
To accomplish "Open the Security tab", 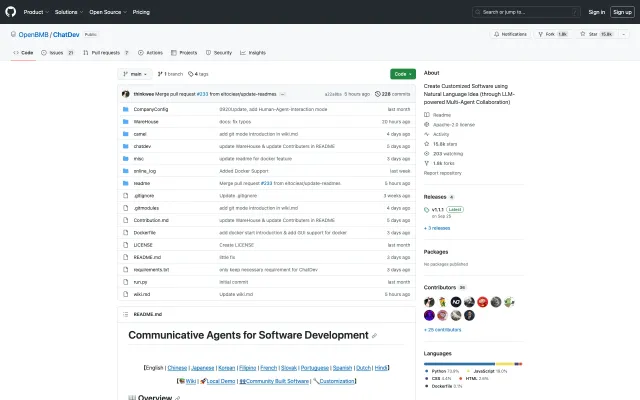I will pyautogui.click(x=219, y=53).
